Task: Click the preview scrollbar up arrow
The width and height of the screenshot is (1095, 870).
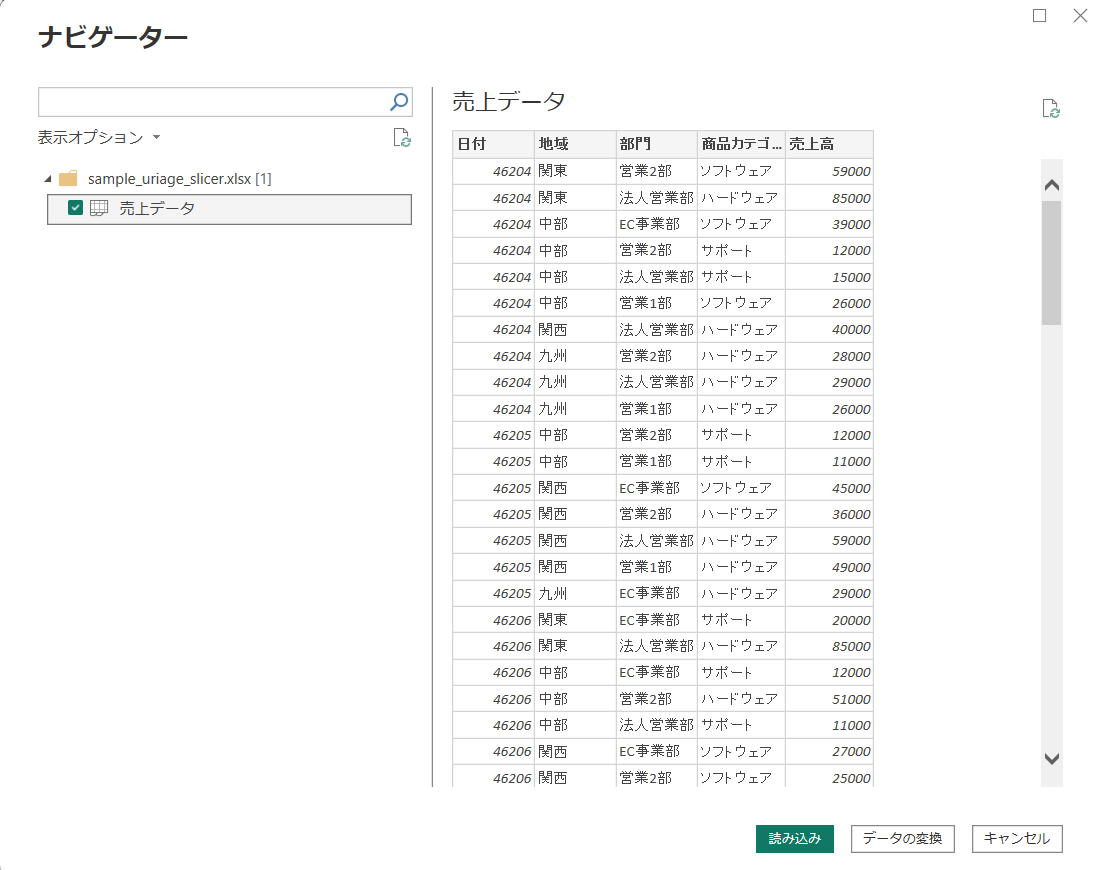Action: point(1052,185)
